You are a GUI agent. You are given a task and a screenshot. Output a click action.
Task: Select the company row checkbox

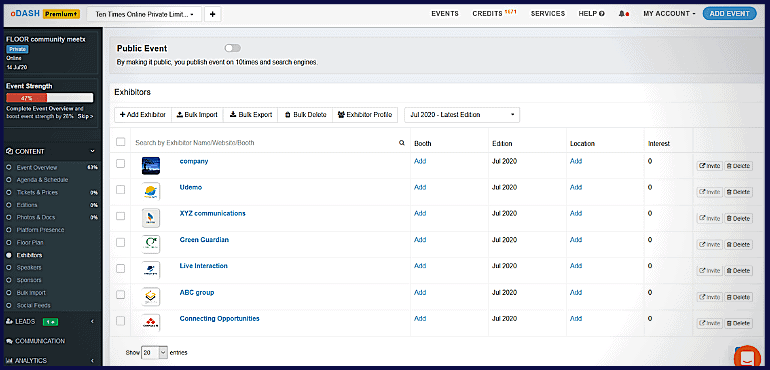pyautogui.click(x=120, y=164)
